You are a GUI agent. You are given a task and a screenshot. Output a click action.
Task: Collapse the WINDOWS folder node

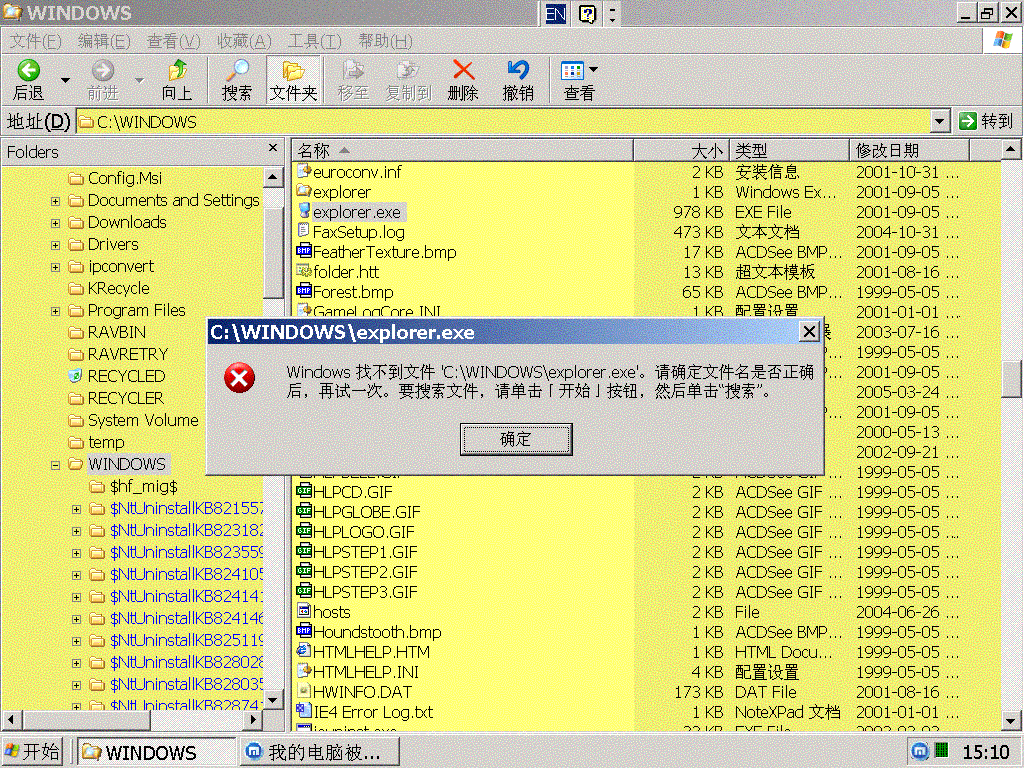pyautogui.click(x=56, y=465)
